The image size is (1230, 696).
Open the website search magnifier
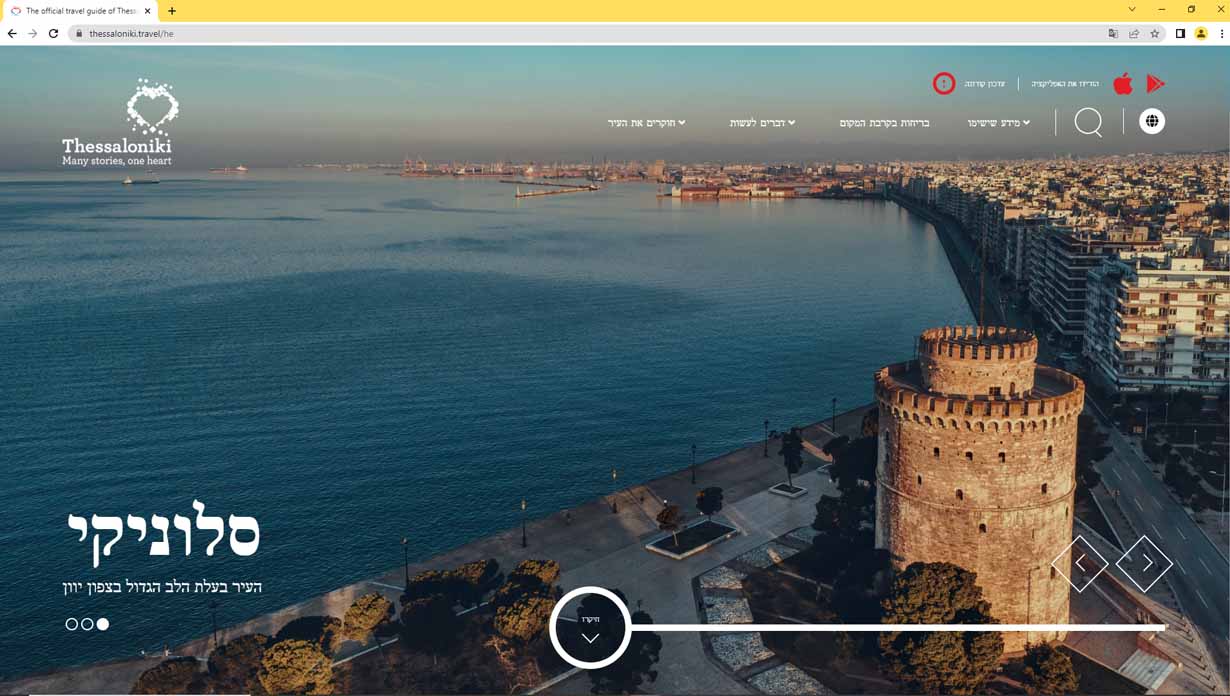[1088, 122]
